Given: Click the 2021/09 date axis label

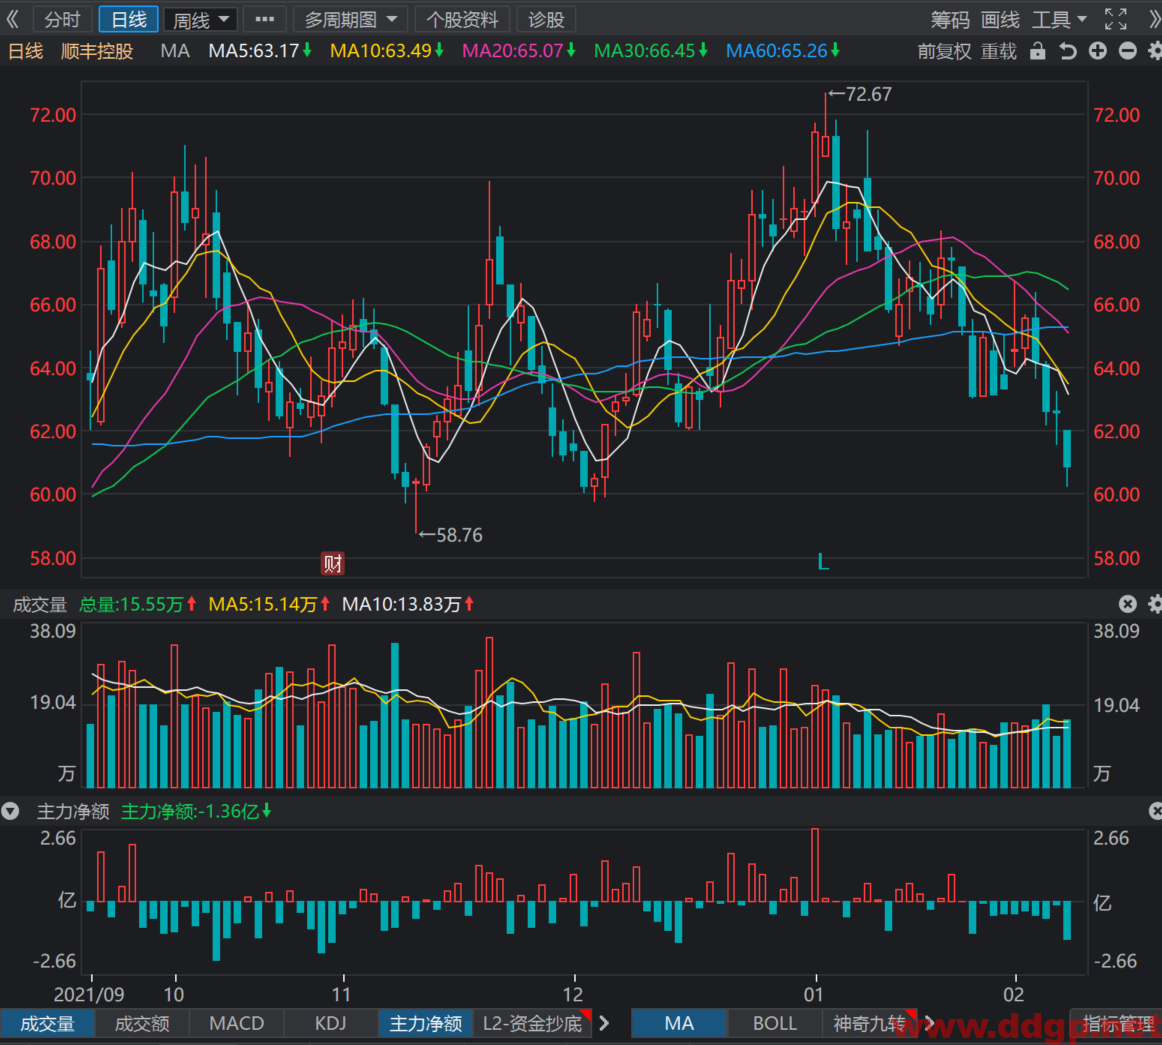Looking at the screenshot, I should [89, 994].
